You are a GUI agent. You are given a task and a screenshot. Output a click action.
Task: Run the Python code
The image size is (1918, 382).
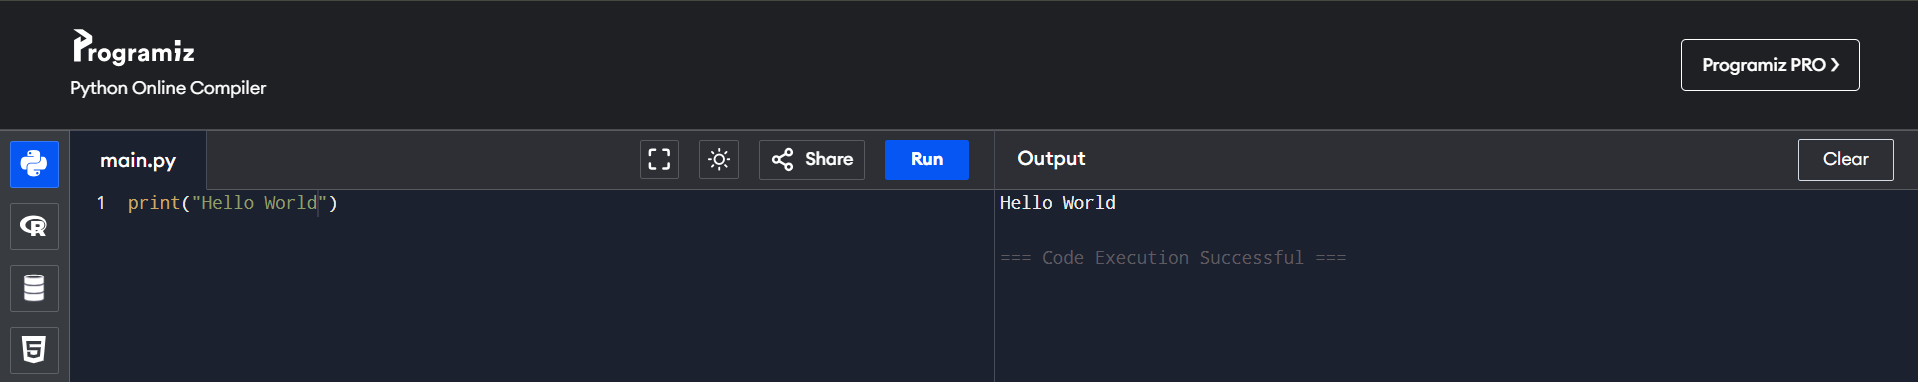coord(927,159)
